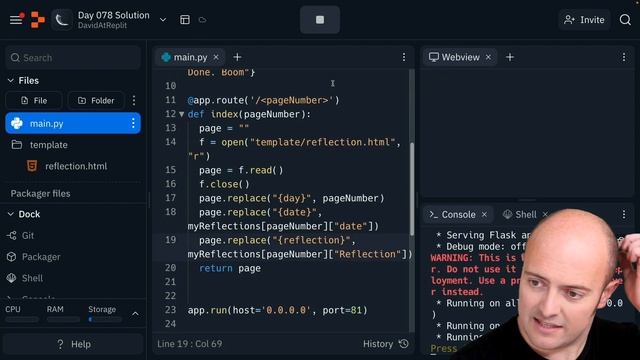Close the main.py editor tab
Image resolution: width=640 pixels, height=360 pixels.
(x=216, y=58)
